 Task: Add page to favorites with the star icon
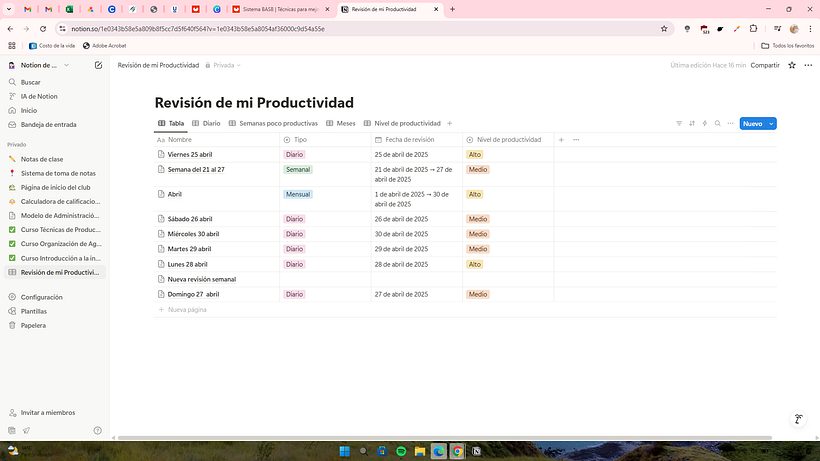point(792,65)
